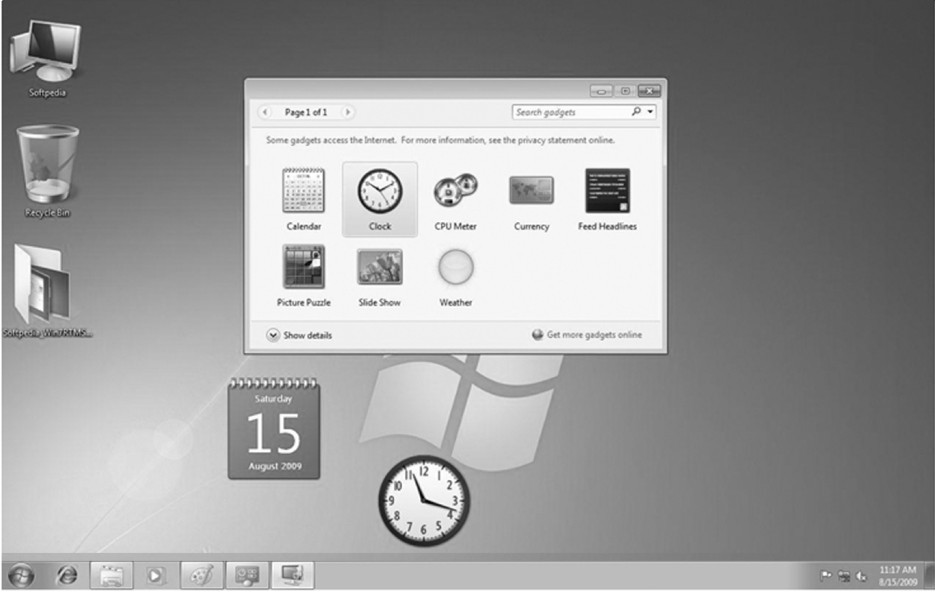Click the network tray icon

(x=844, y=576)
